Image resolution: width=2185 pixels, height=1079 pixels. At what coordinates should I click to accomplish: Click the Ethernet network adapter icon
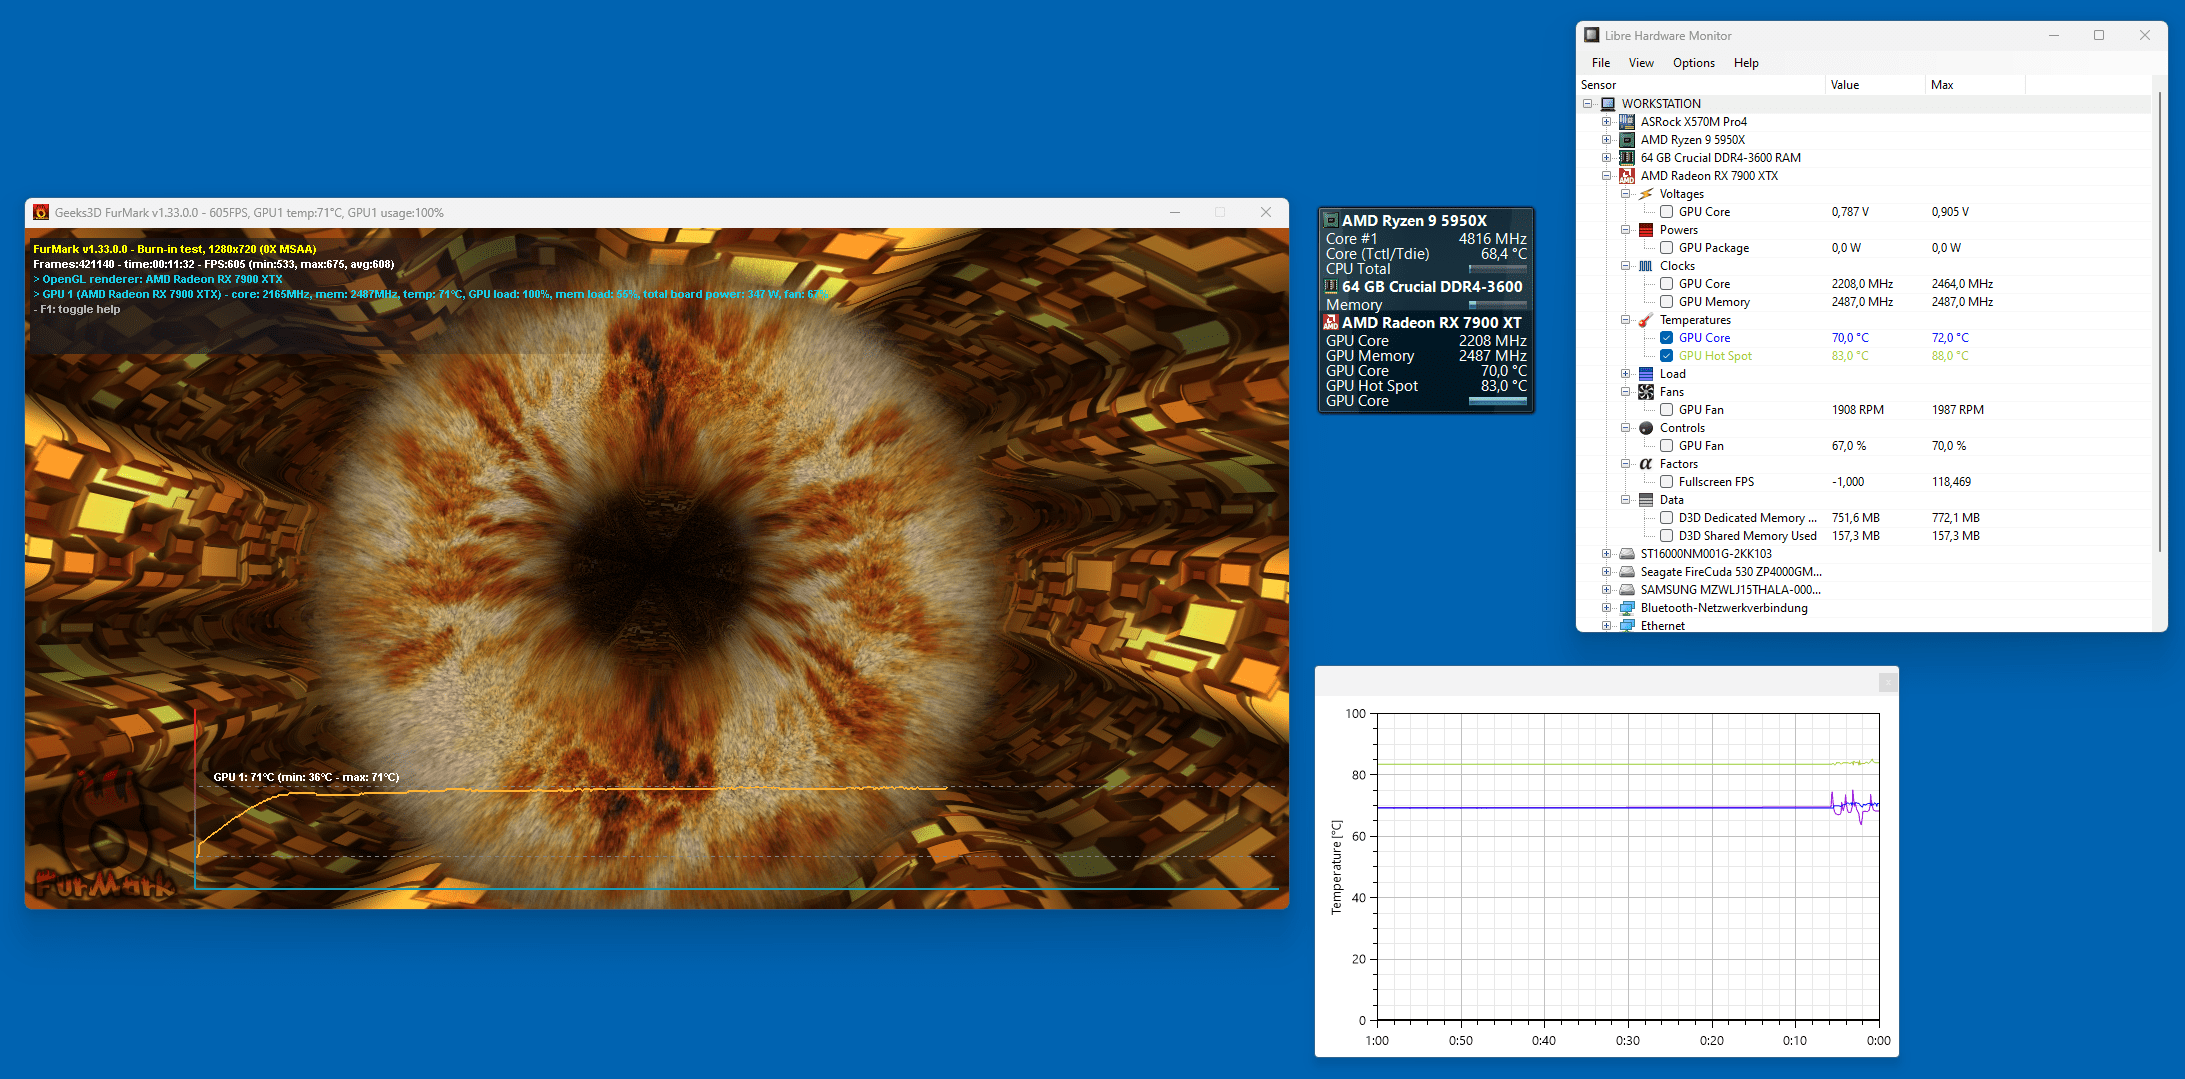pos(1627,626)
